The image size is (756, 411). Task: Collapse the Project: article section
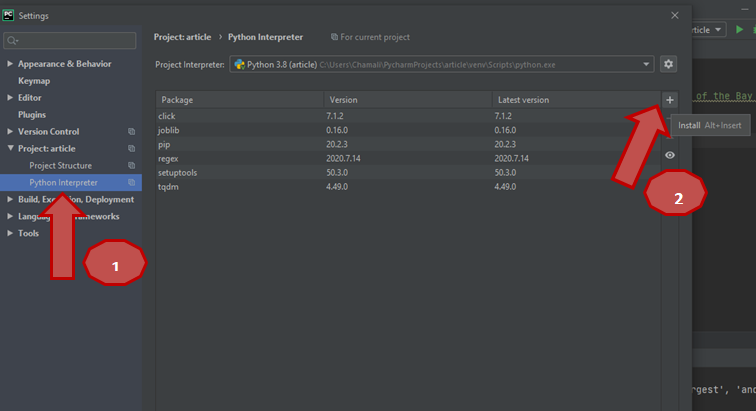click(10, 148)
